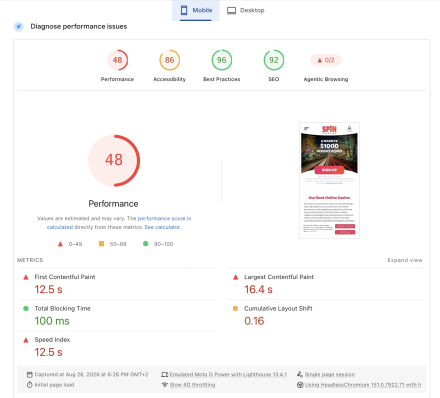This screenshot has height=398, width=440.
Task: Click the stopwatch icon beside Initial page load
Action: pos(30,385)
